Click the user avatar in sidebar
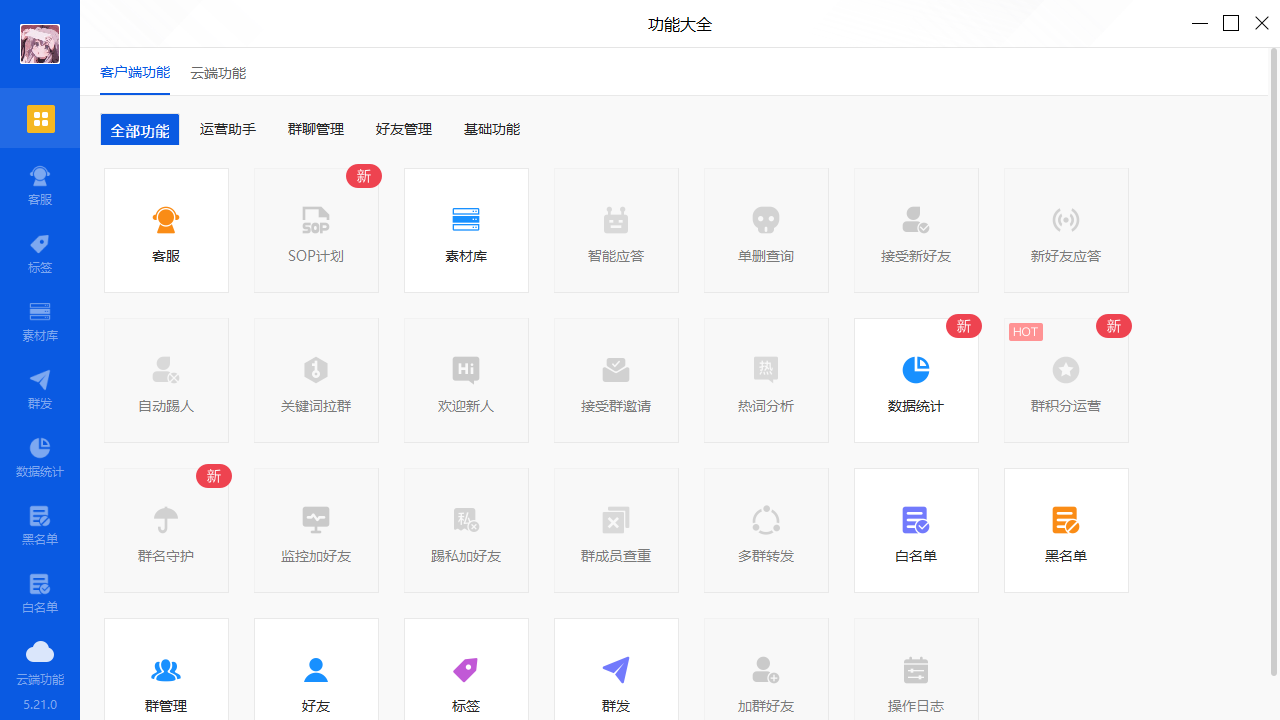1280x720 pixels. coord(40,44)
